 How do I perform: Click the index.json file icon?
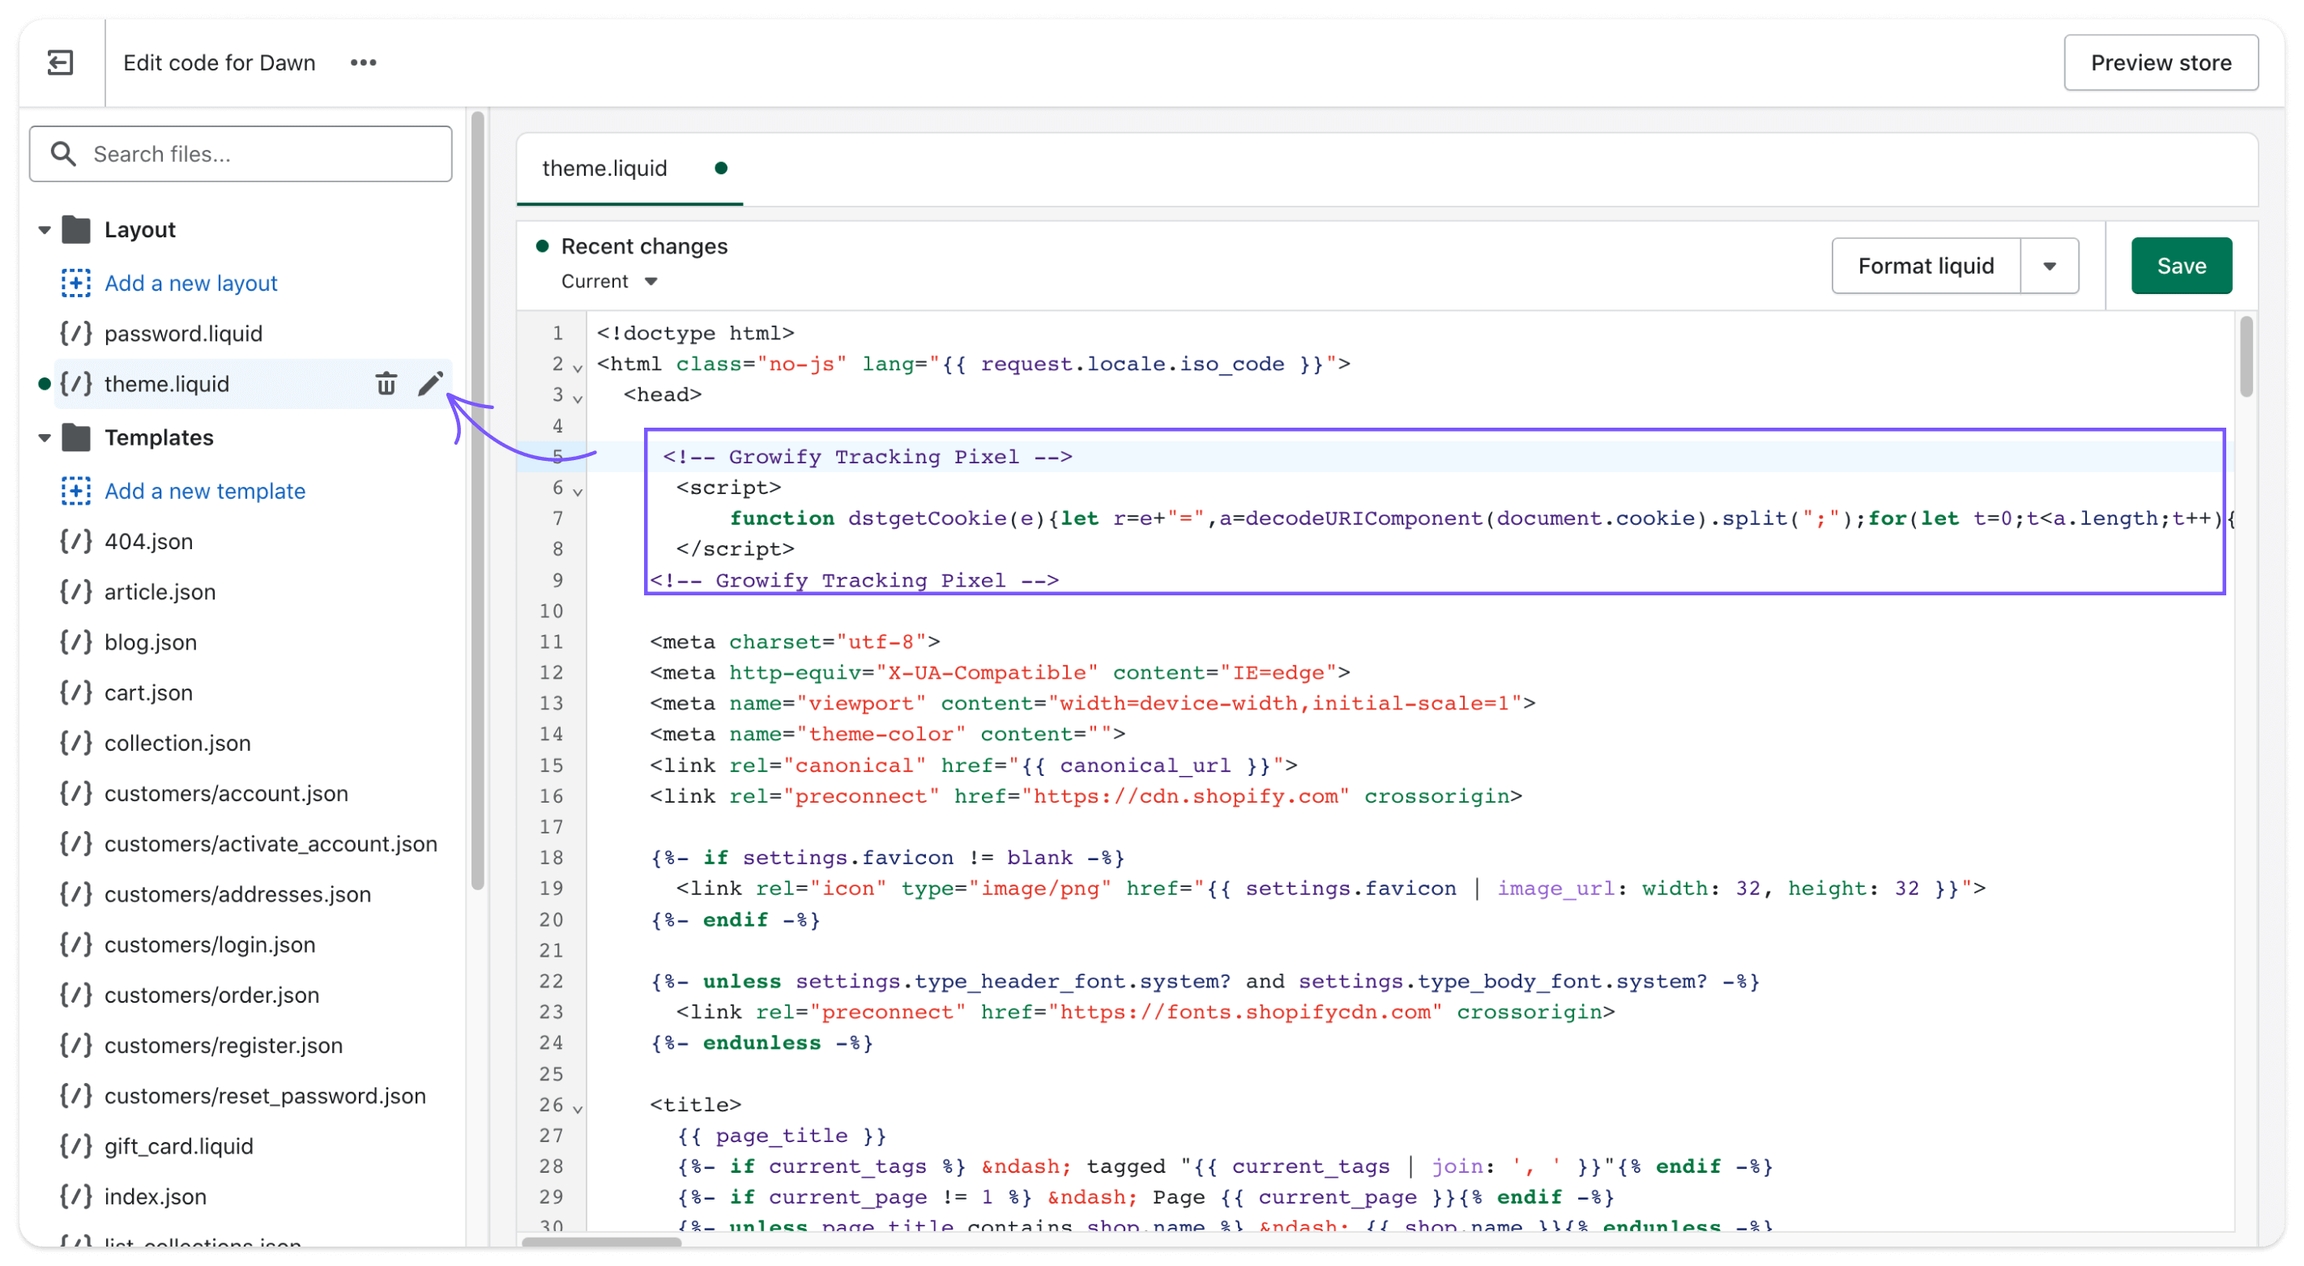click(x=76, y=1196)
